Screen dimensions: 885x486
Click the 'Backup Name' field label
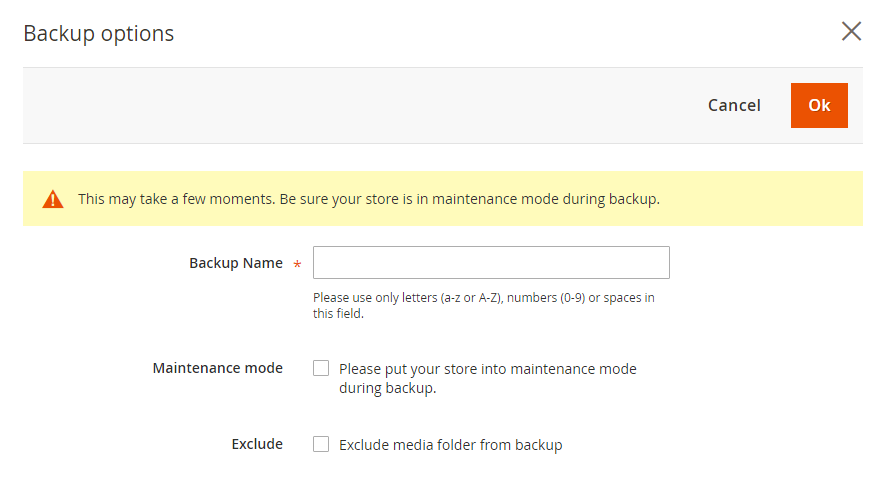236,263
